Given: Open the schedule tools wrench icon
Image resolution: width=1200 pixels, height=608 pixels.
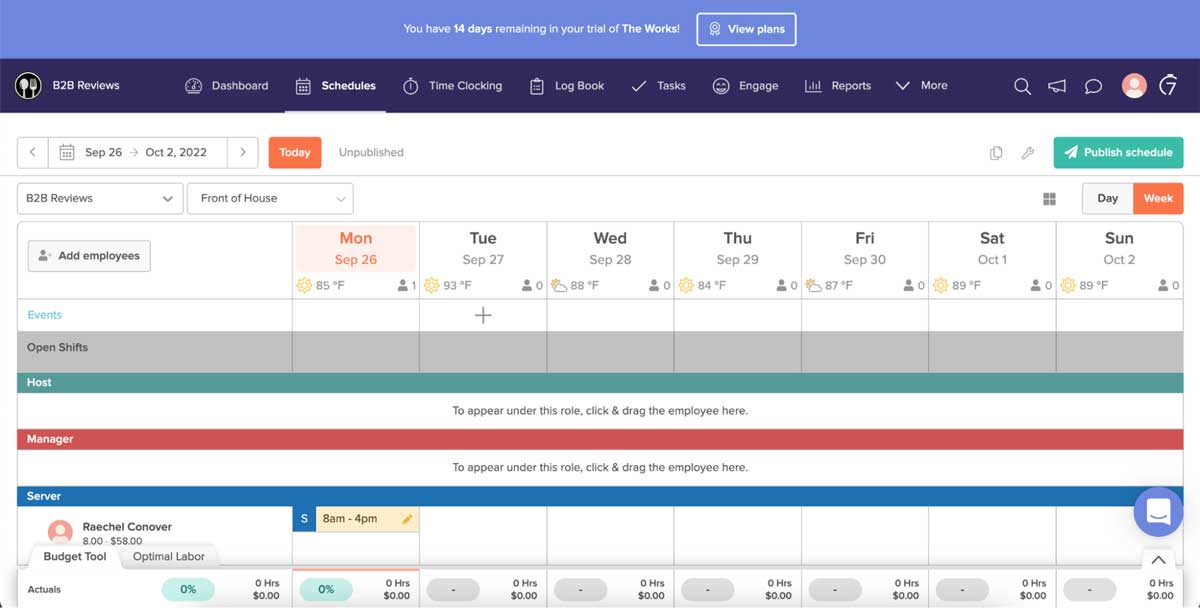Looking at the screenshot, I should tap(1027, 153).
